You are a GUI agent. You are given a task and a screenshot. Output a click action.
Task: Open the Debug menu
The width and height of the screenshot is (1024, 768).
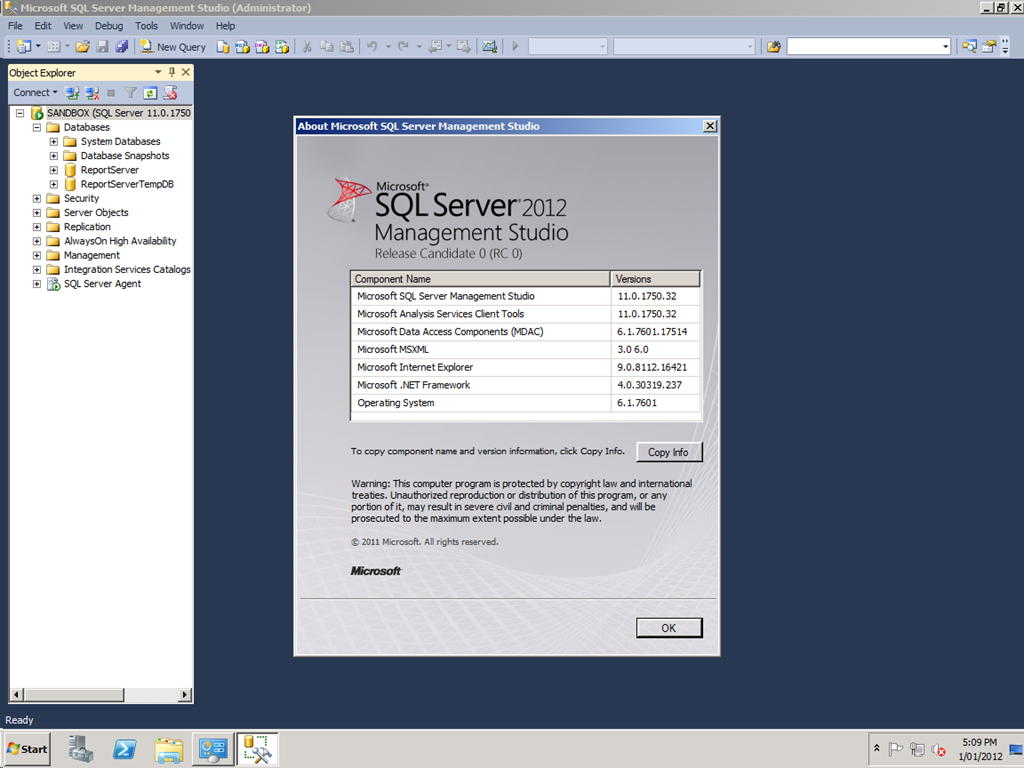(x=109, y=26)
